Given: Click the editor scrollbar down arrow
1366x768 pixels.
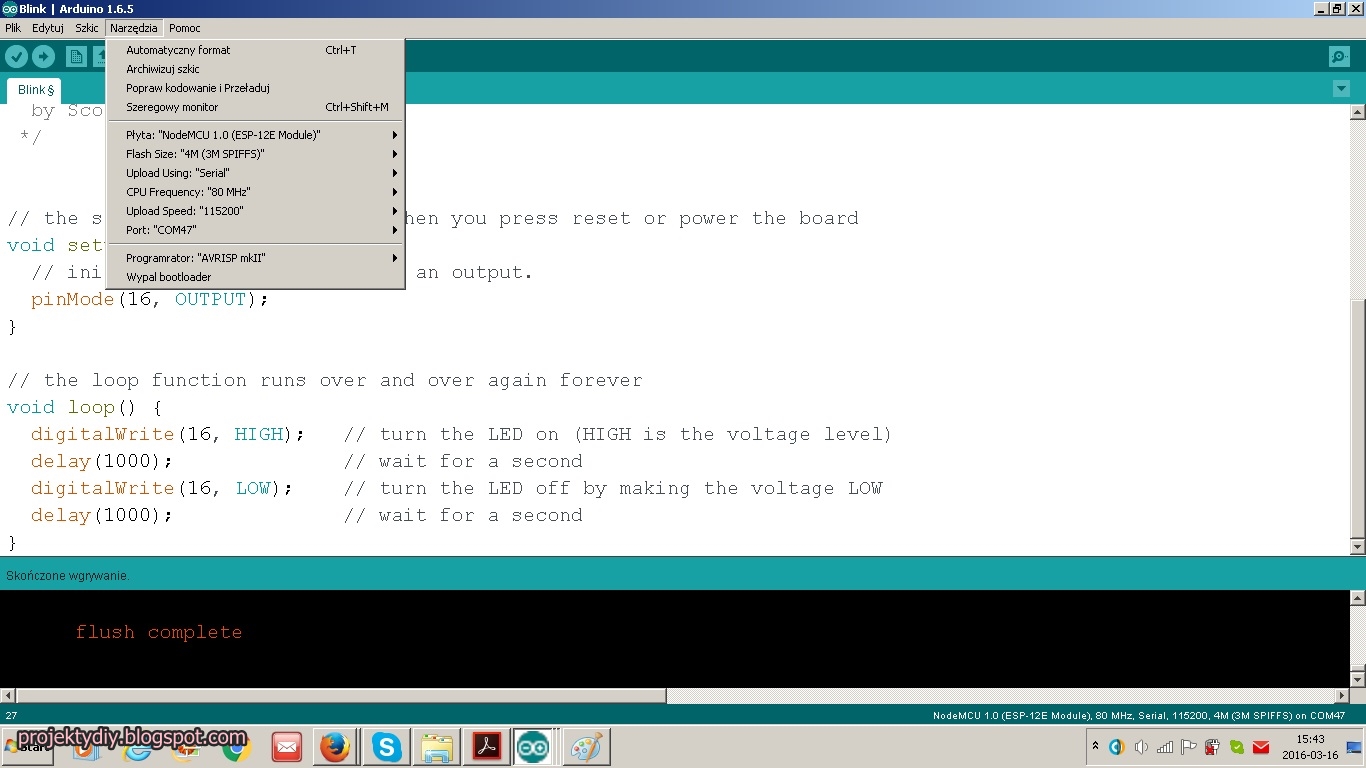Looking at the screenshot, I should point(1357,547).
